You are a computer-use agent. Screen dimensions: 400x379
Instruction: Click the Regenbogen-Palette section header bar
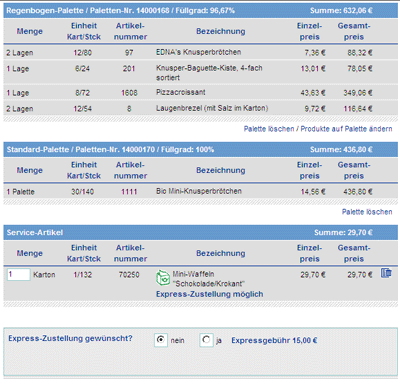201,11
